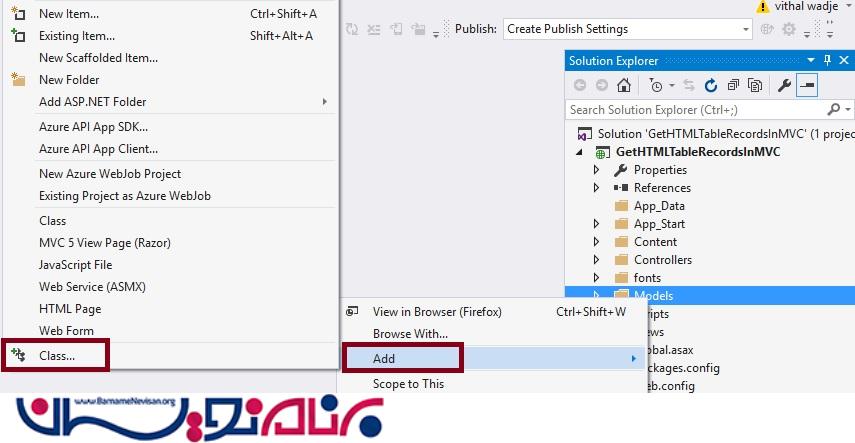Click the solution file icon beside 'GetHTMLTableRecordsInMVC'
855x443 pixels.
[x=585, y=134]
